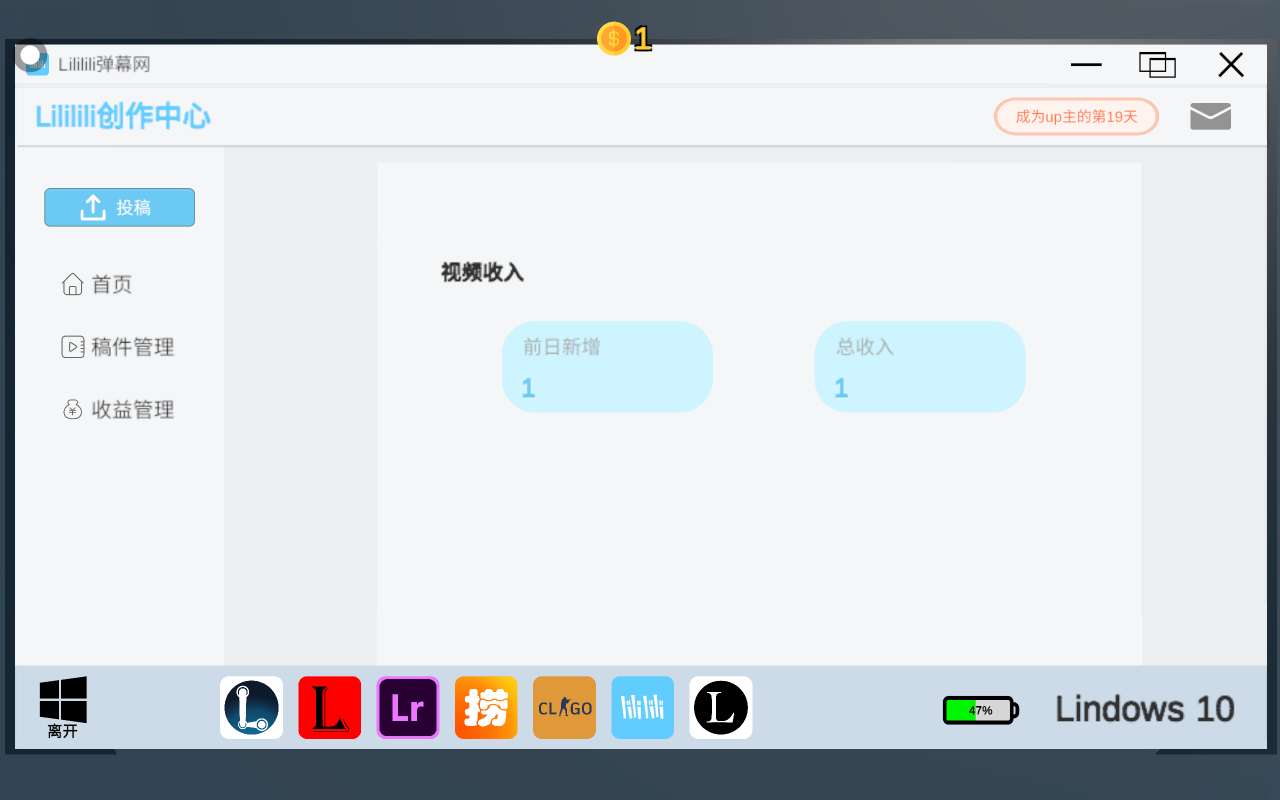Viewport: 1280px width, 800px height.
Task: Click the 投稿 upload button
Action: 119,207
